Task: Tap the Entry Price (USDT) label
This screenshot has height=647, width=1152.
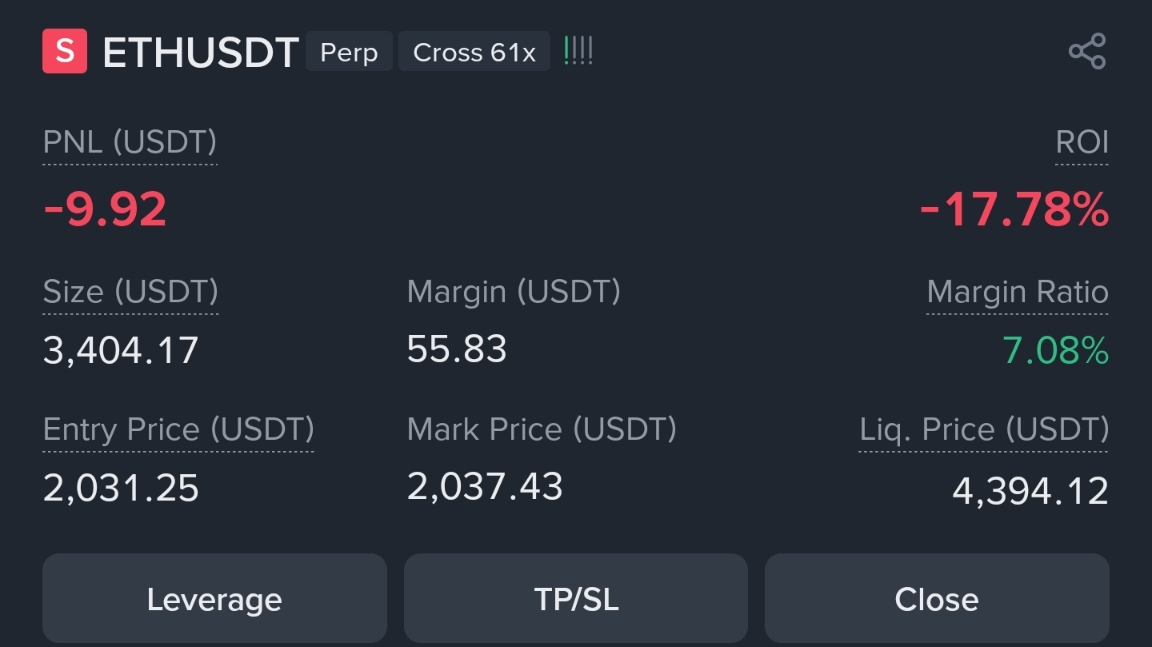Action: (x=179, y=430)
